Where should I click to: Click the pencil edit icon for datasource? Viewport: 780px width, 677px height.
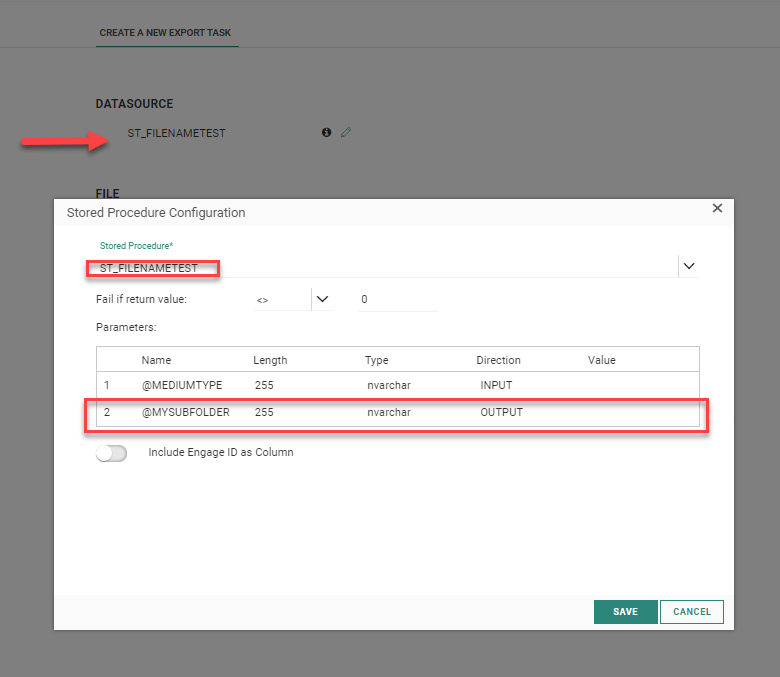click(x=346, y=132)
